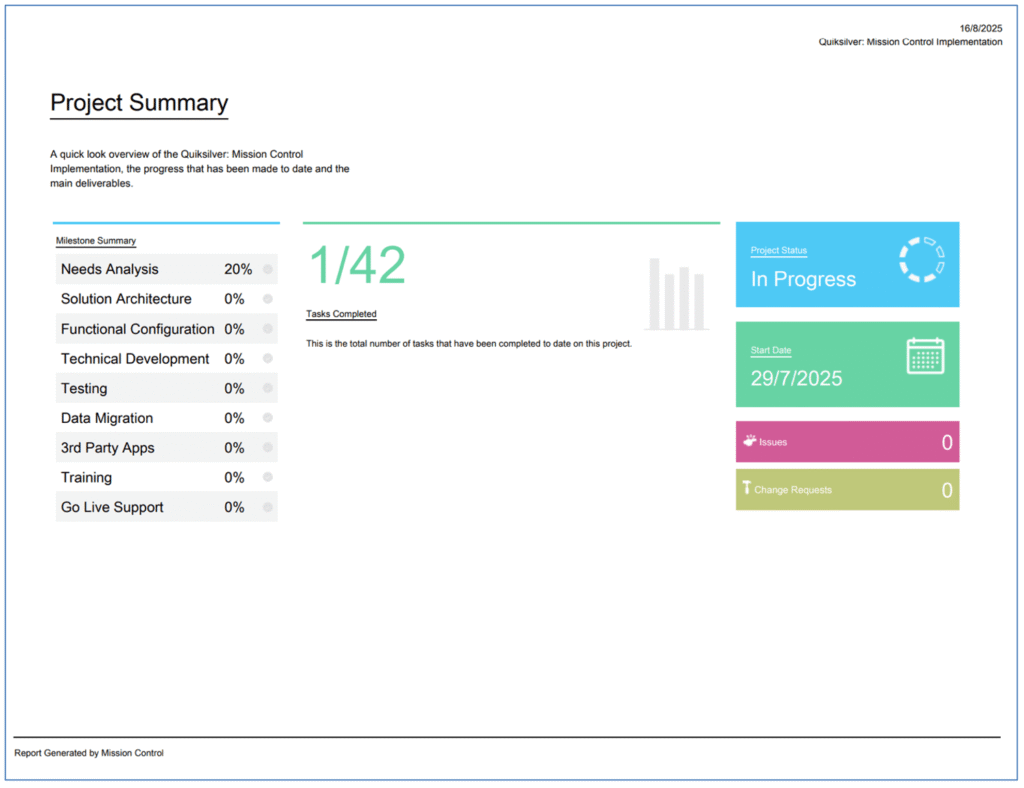The image size is (1024, 788).
Task: Click the 0% value for Testing
Action: click(x=234, y=388)
